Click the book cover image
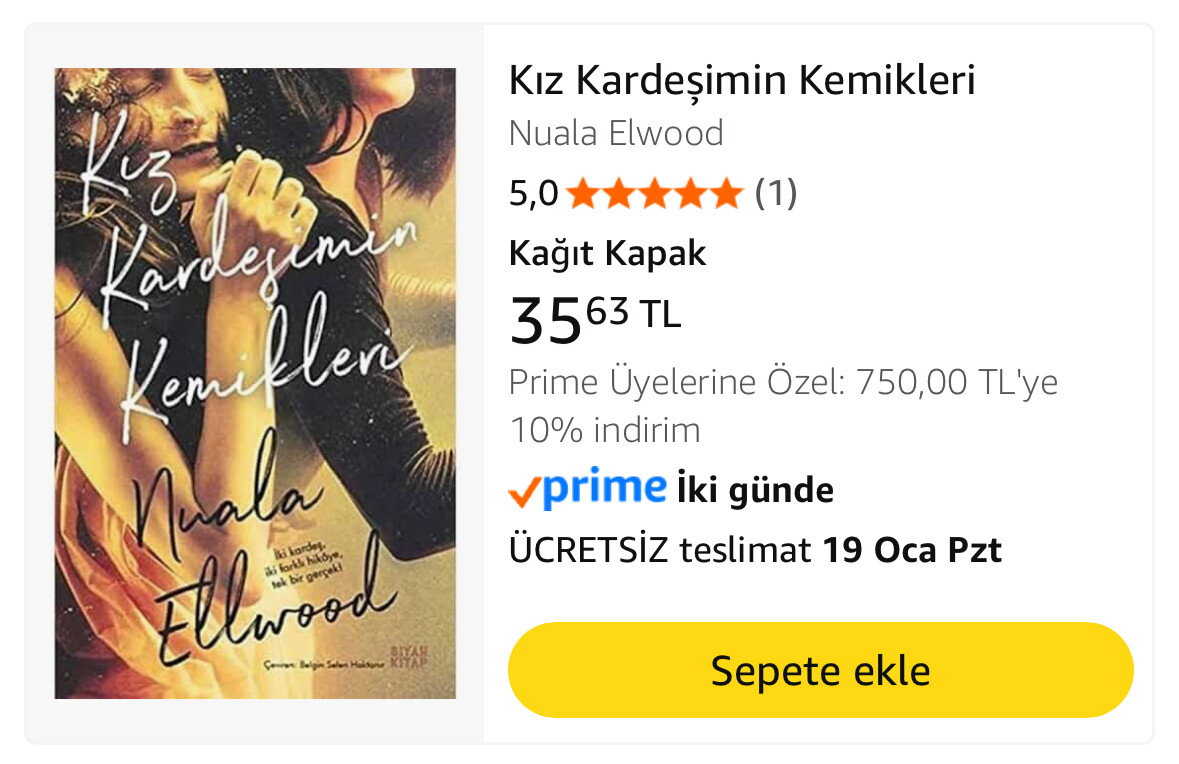Viewport: 1179px width, 764px height. (x=255, y=384)
